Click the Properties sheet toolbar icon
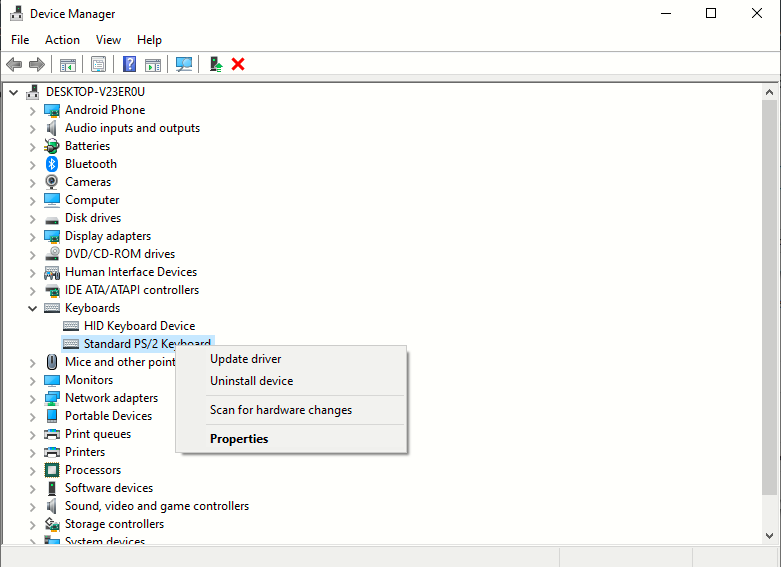 click(99, 64)
